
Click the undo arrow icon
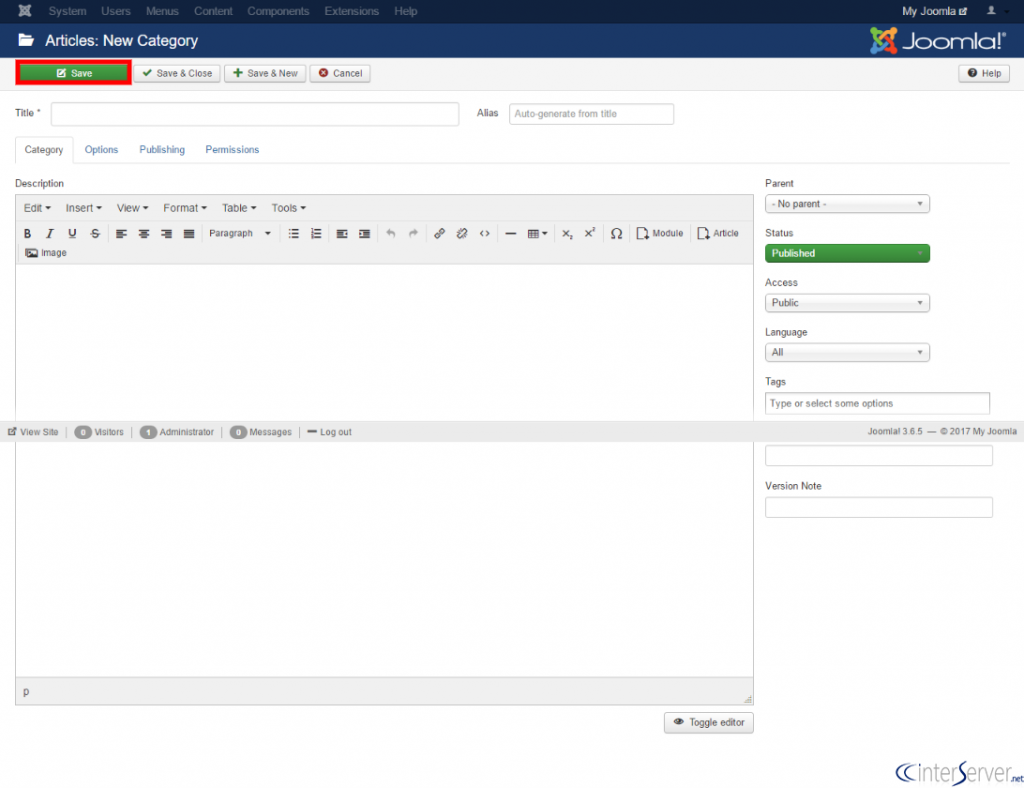(391, 233)
